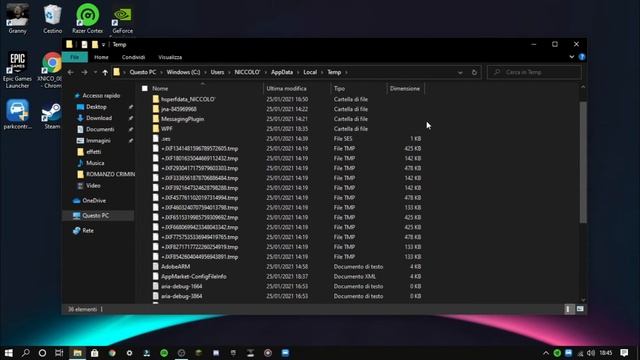Open the Cestino recycle bin icon

point(52,18)
